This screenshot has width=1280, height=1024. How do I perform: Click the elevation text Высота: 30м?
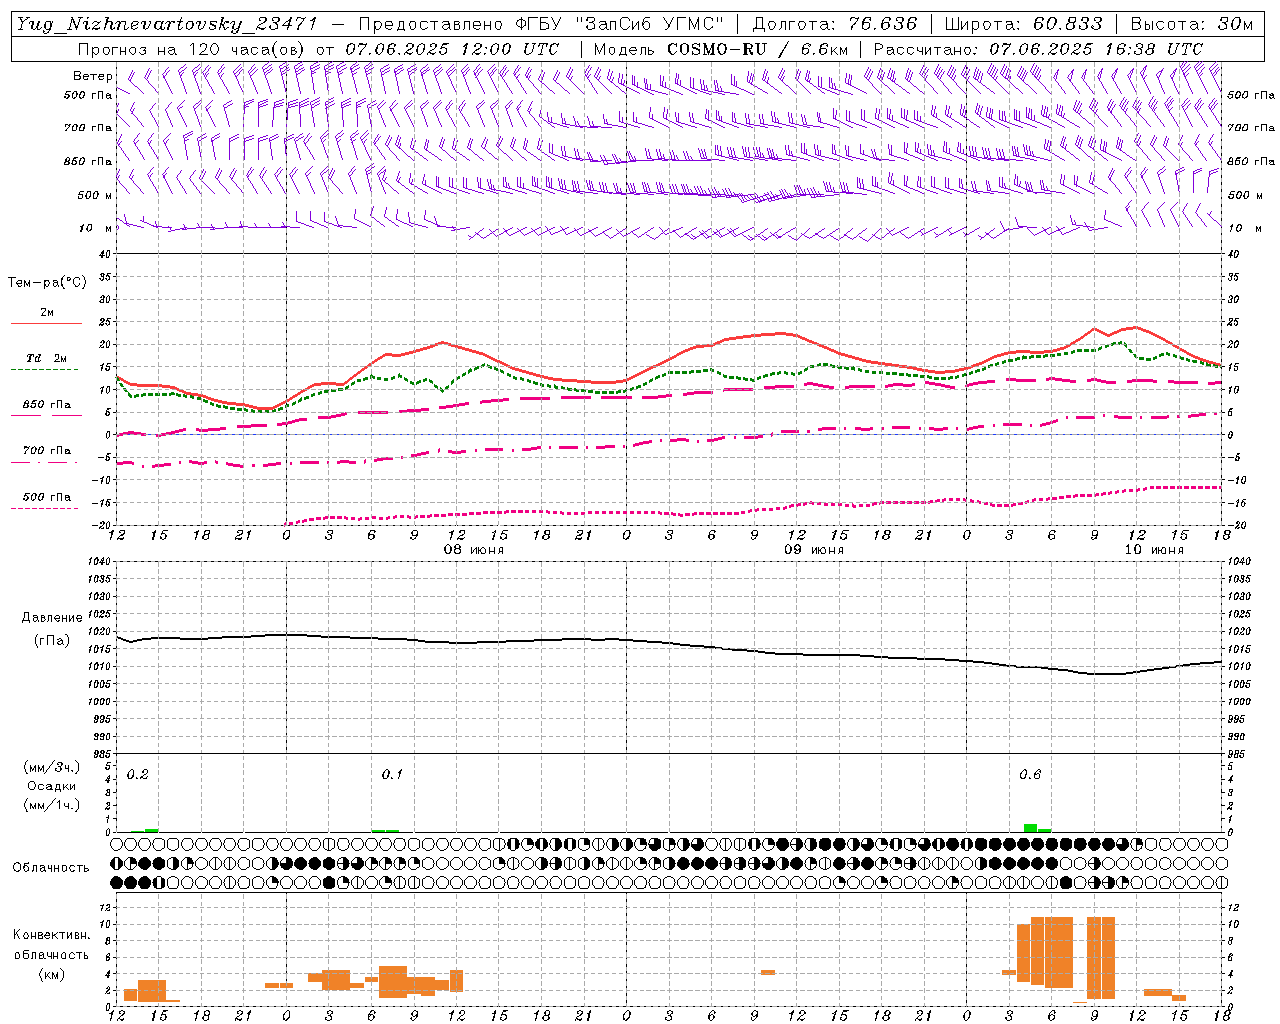[1191, 24]
